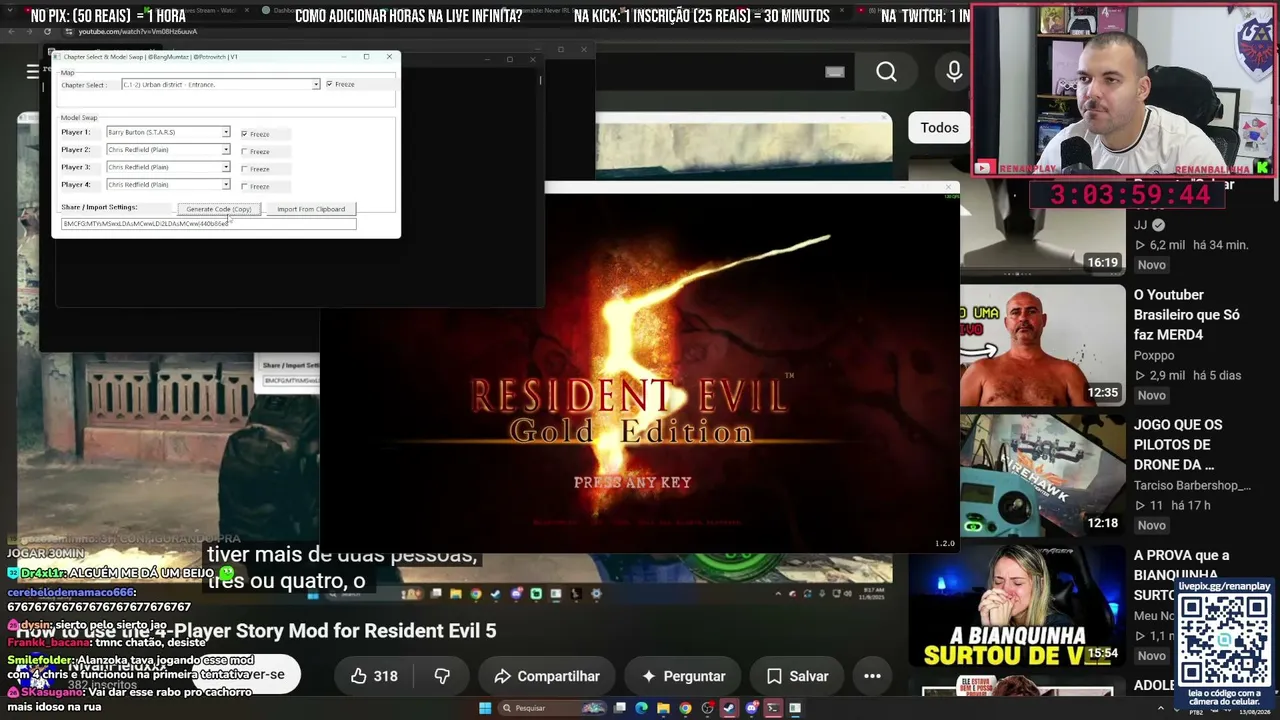The height and width of the screenshot is (720, 1280).
Task: Click the YouTube hamburger menu icon
Action: coord(33,71)
